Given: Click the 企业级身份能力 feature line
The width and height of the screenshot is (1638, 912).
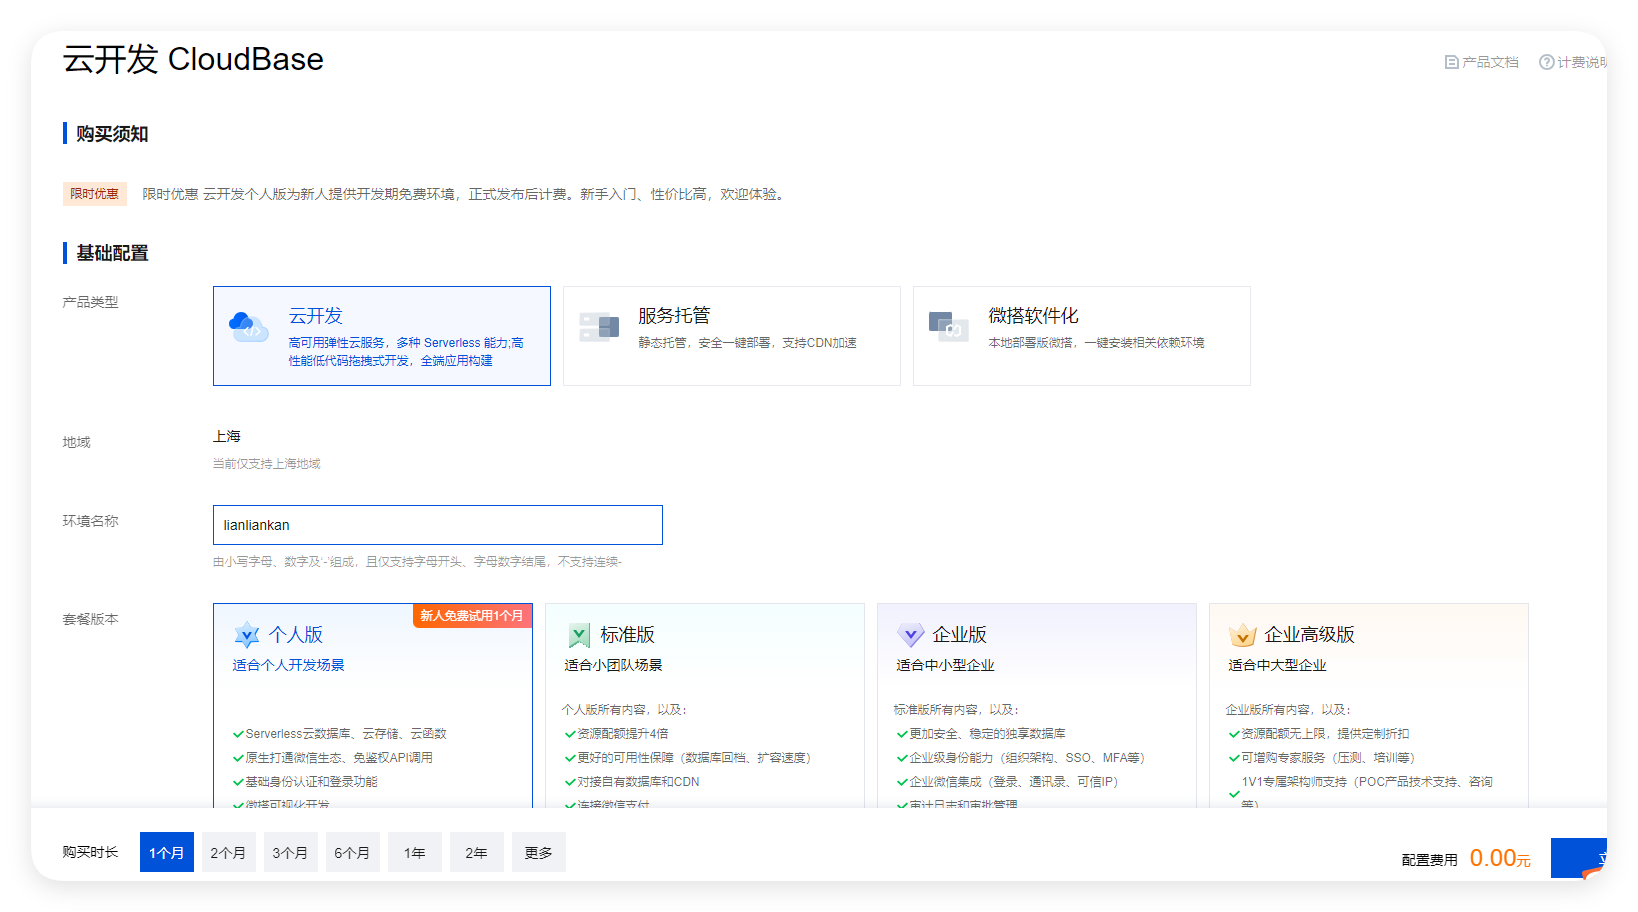Looking at the screenshot, I should (1021, 758).
